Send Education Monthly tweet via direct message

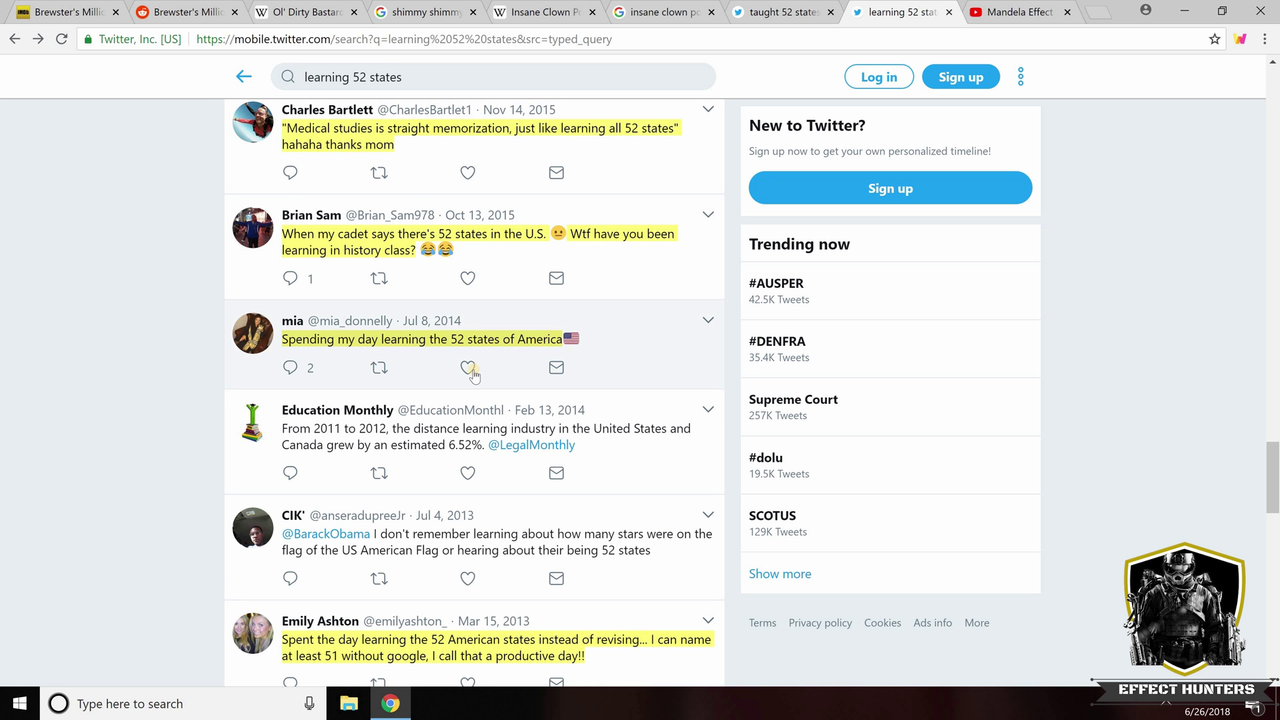click(556, 473)
